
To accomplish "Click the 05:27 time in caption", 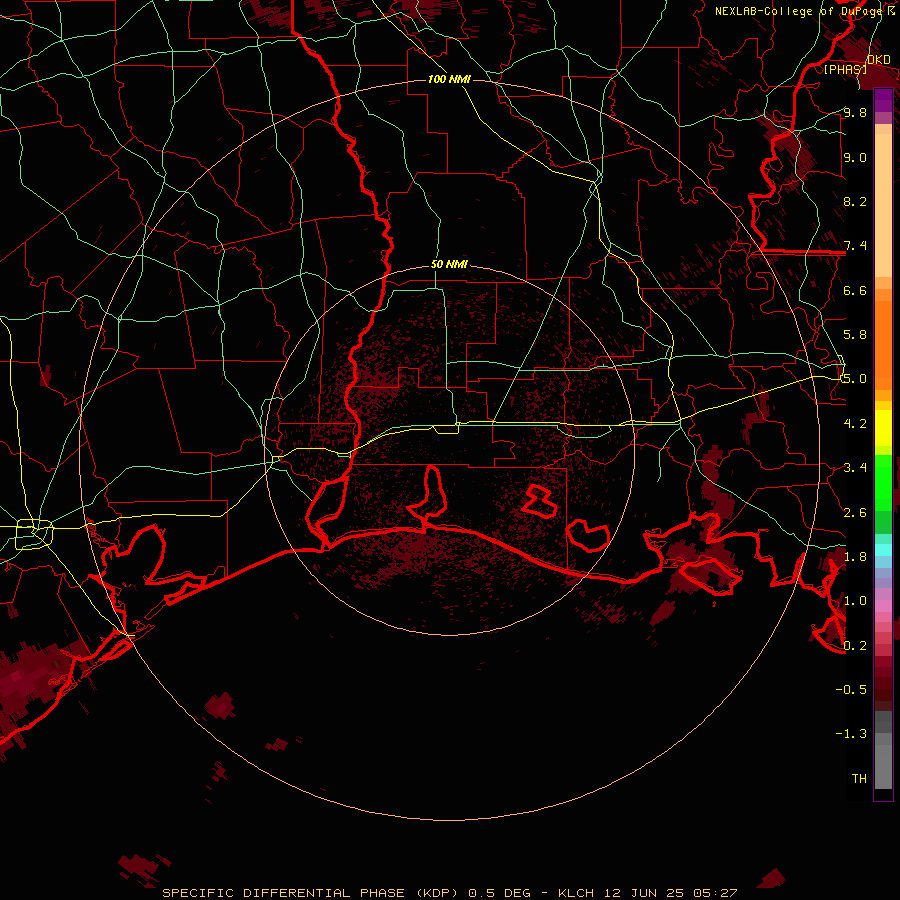I will [714, 893].
